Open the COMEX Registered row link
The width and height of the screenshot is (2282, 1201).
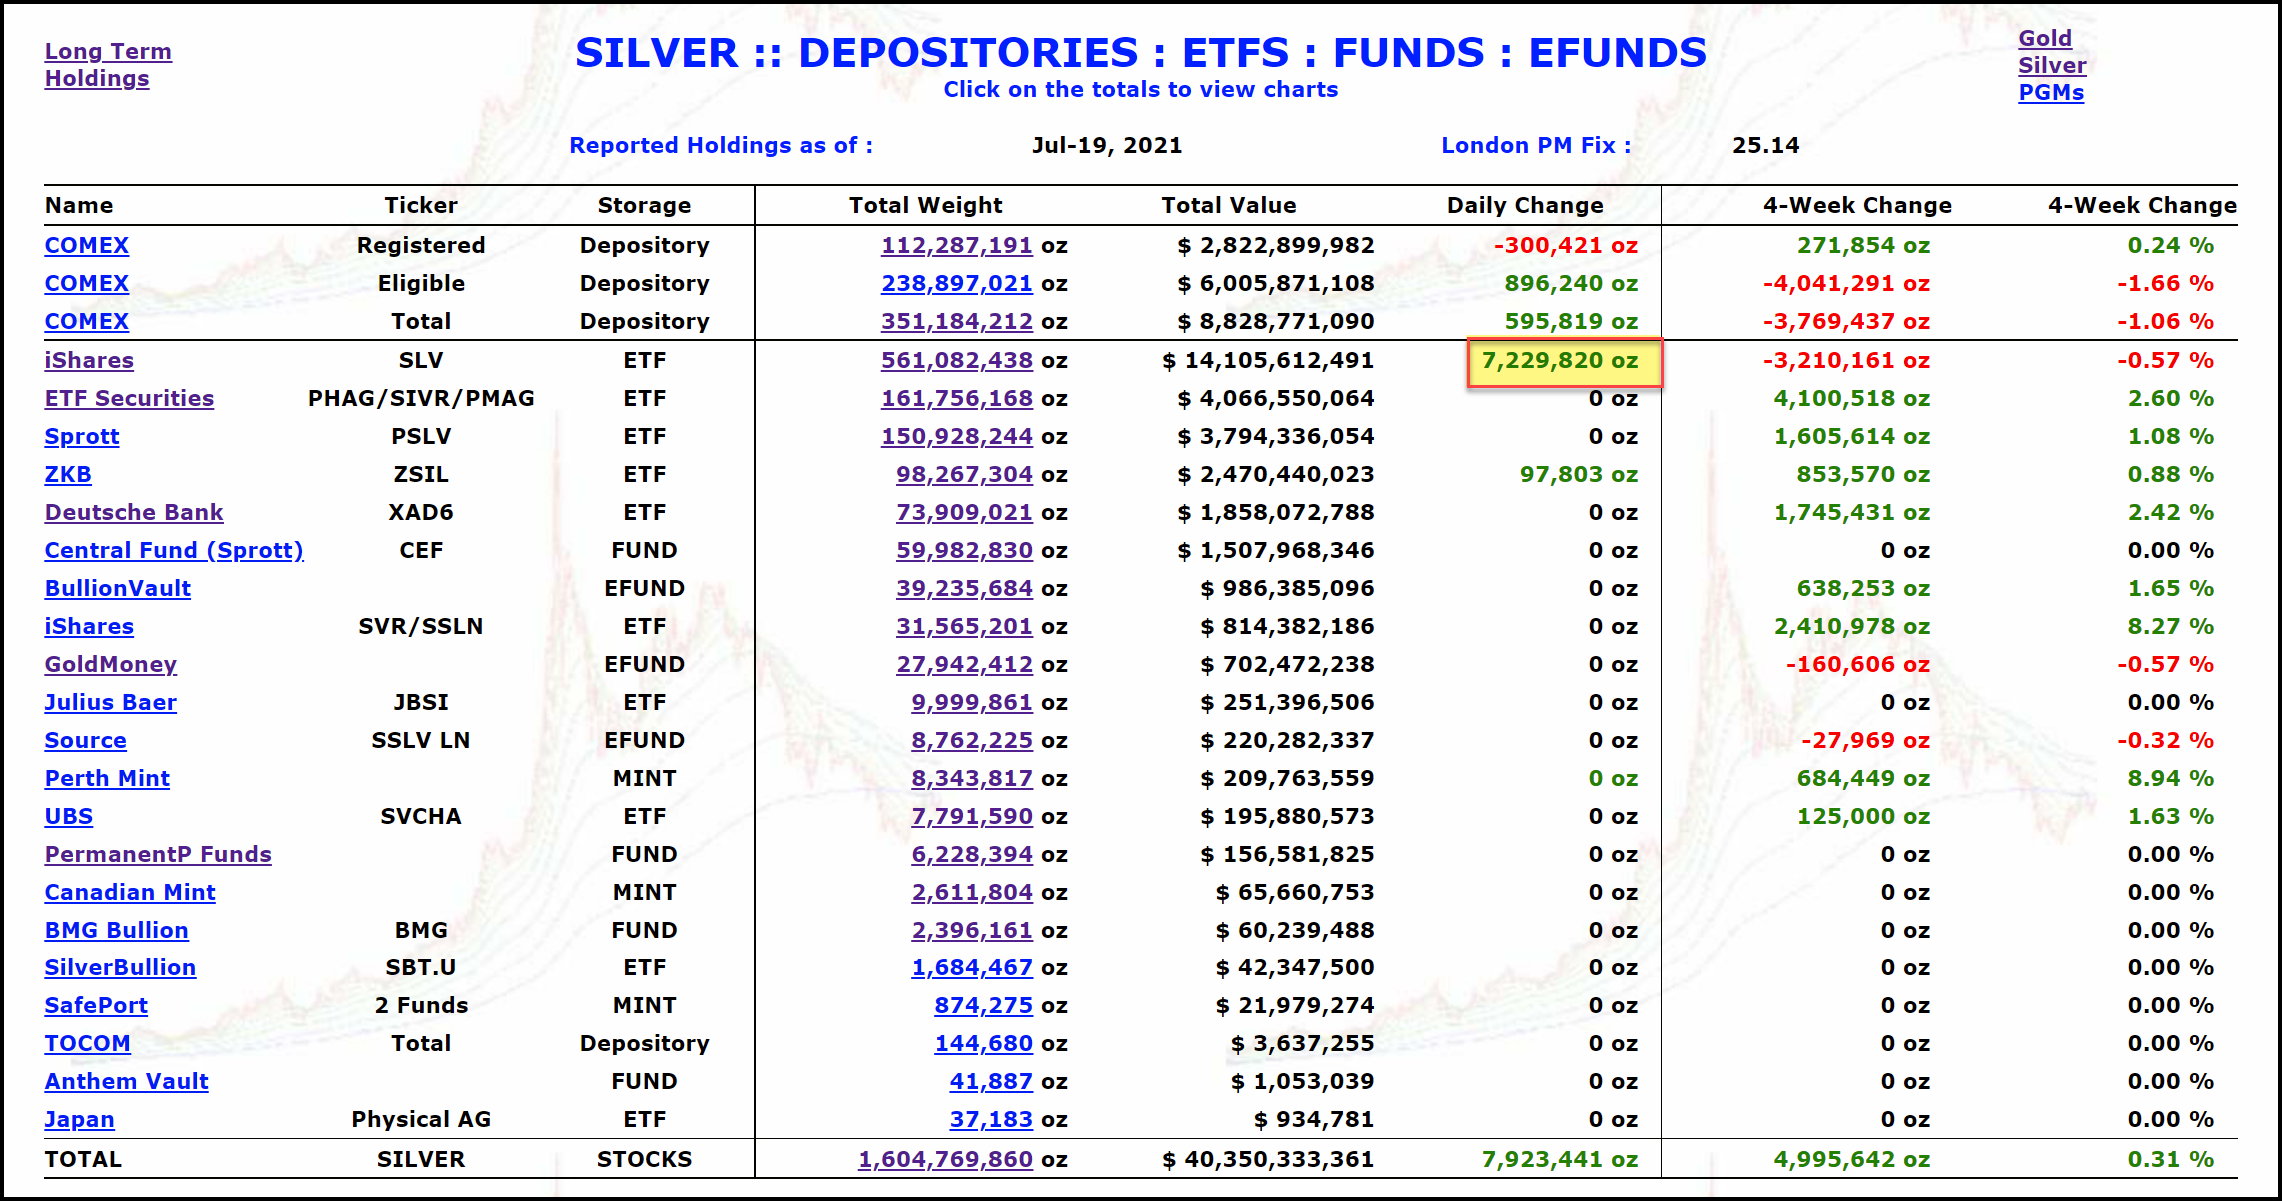tap(87, 245)
